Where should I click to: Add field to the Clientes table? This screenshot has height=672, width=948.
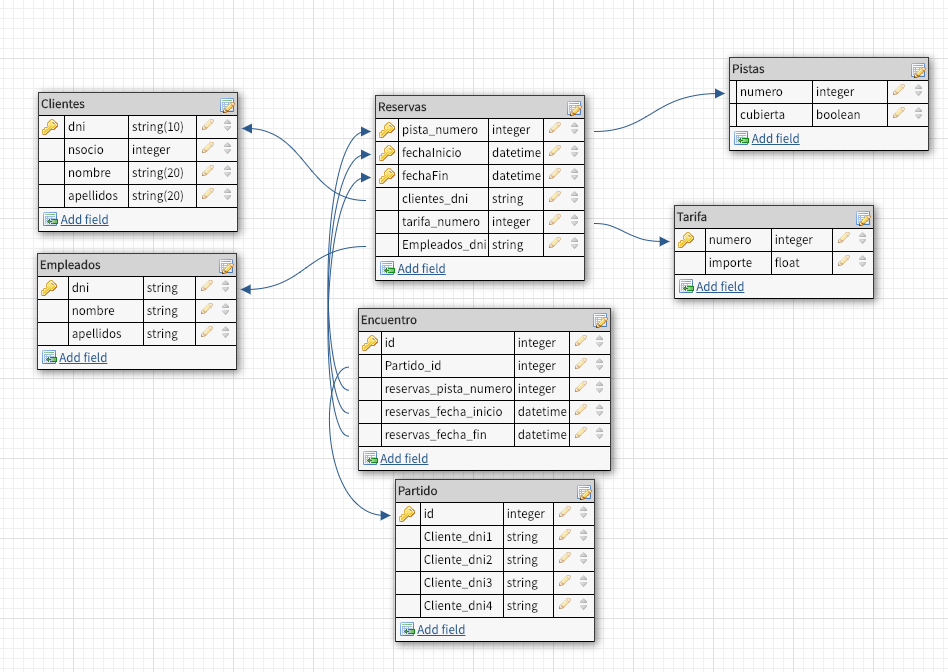click(x=84, y=219)
